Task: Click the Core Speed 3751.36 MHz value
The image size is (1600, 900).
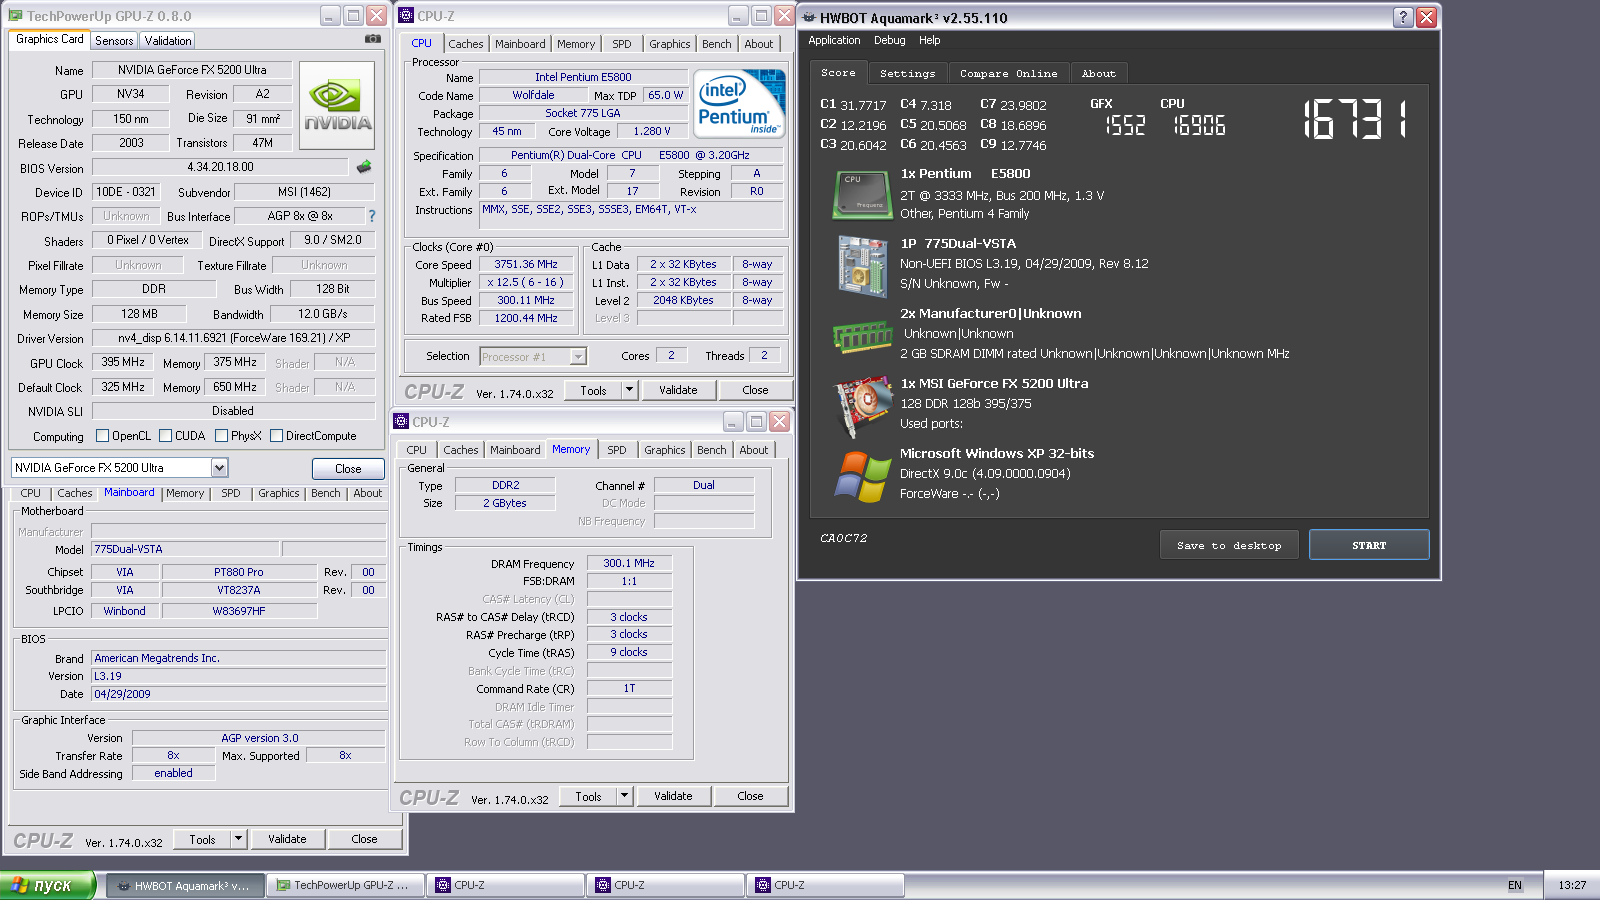Action: pyautogui.click(x=526, y=264)
